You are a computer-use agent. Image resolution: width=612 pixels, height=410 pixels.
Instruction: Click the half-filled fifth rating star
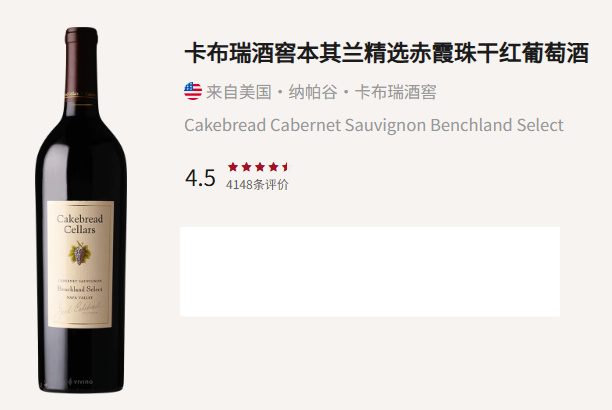coord(286,167)
